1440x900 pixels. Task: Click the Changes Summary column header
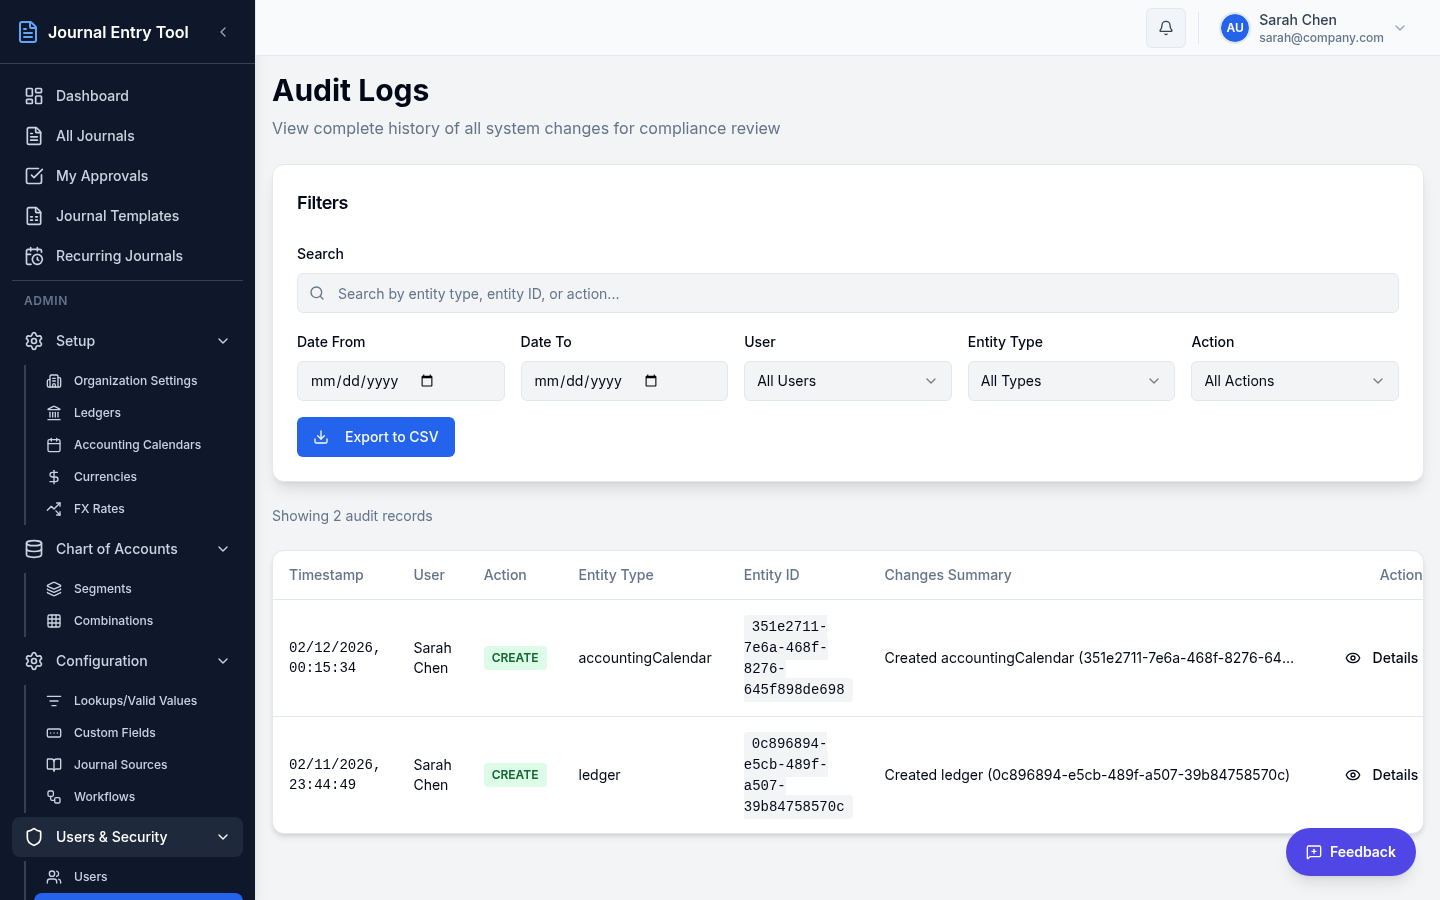947,575
